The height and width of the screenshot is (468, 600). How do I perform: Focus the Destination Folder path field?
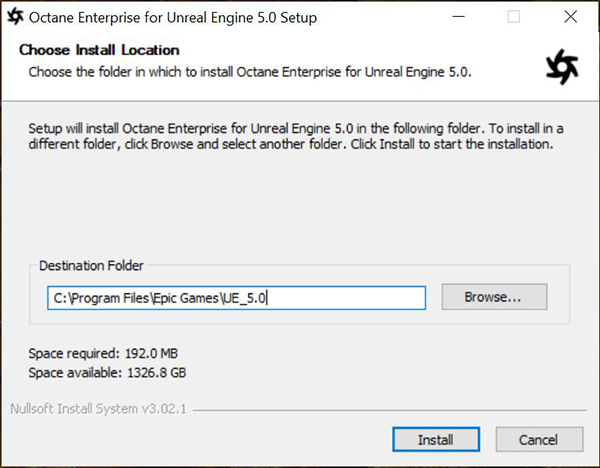236,298
